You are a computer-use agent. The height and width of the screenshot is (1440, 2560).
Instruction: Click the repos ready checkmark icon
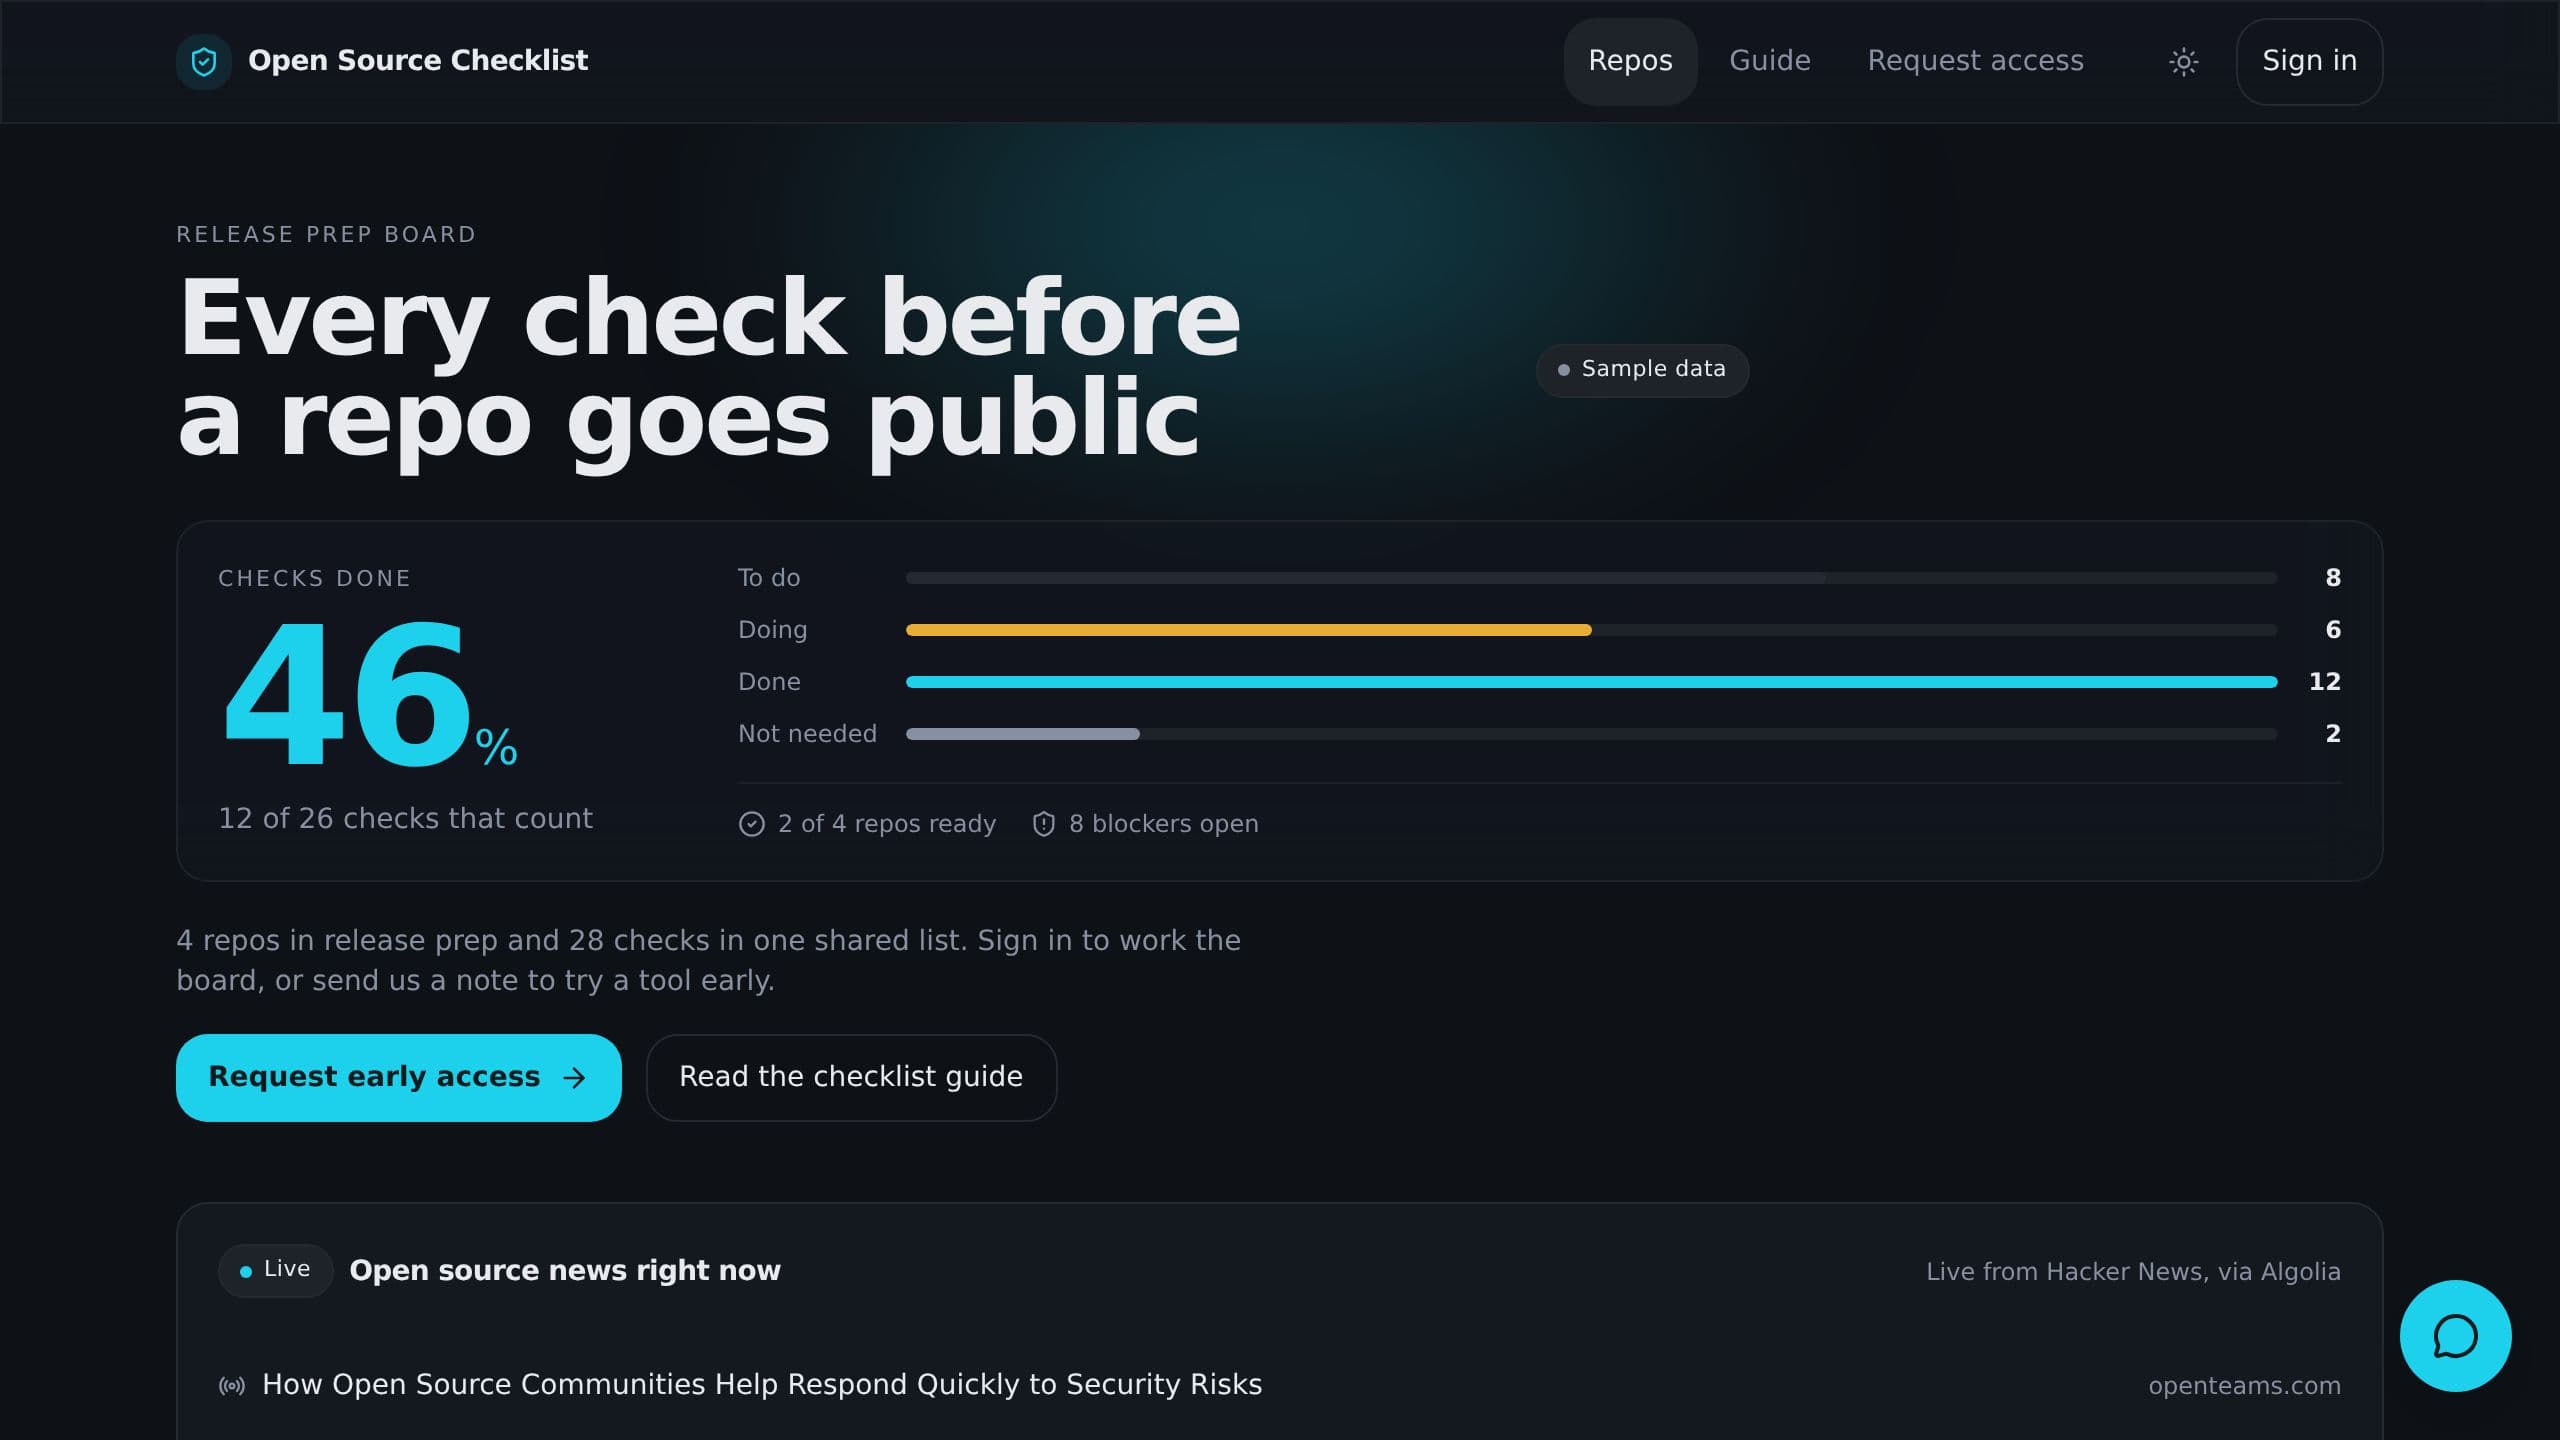[752, 824]
